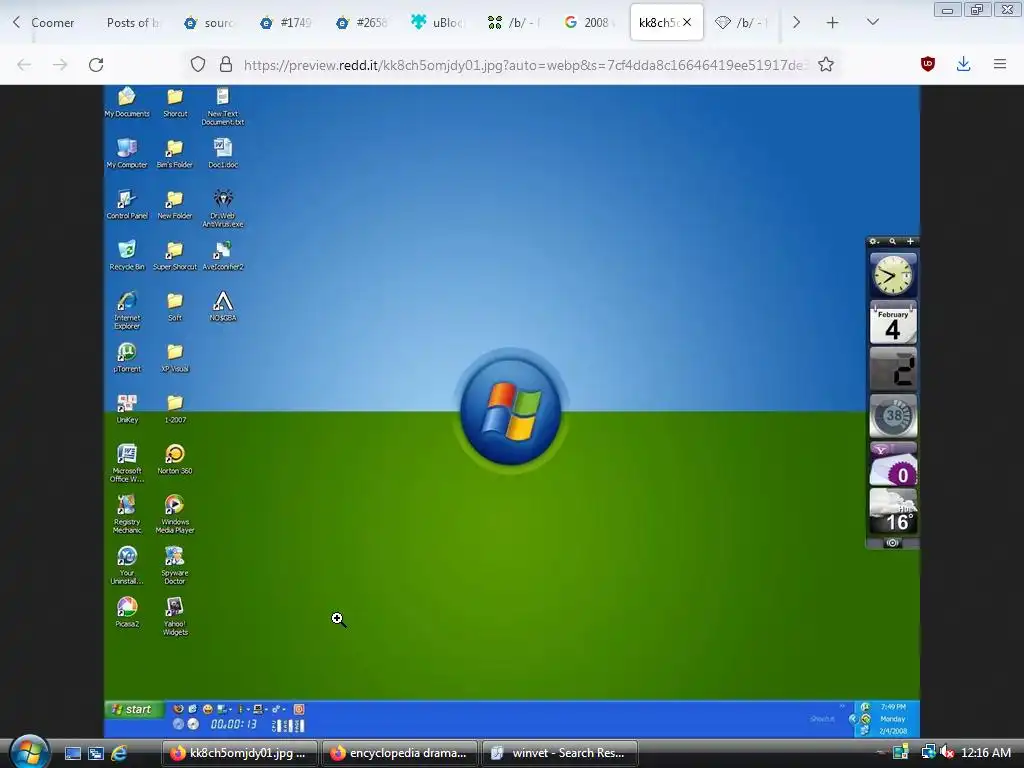Click My Computer icon in pictured desktop
Viewport: 1024px width, 768px height.
click(127, 153)
